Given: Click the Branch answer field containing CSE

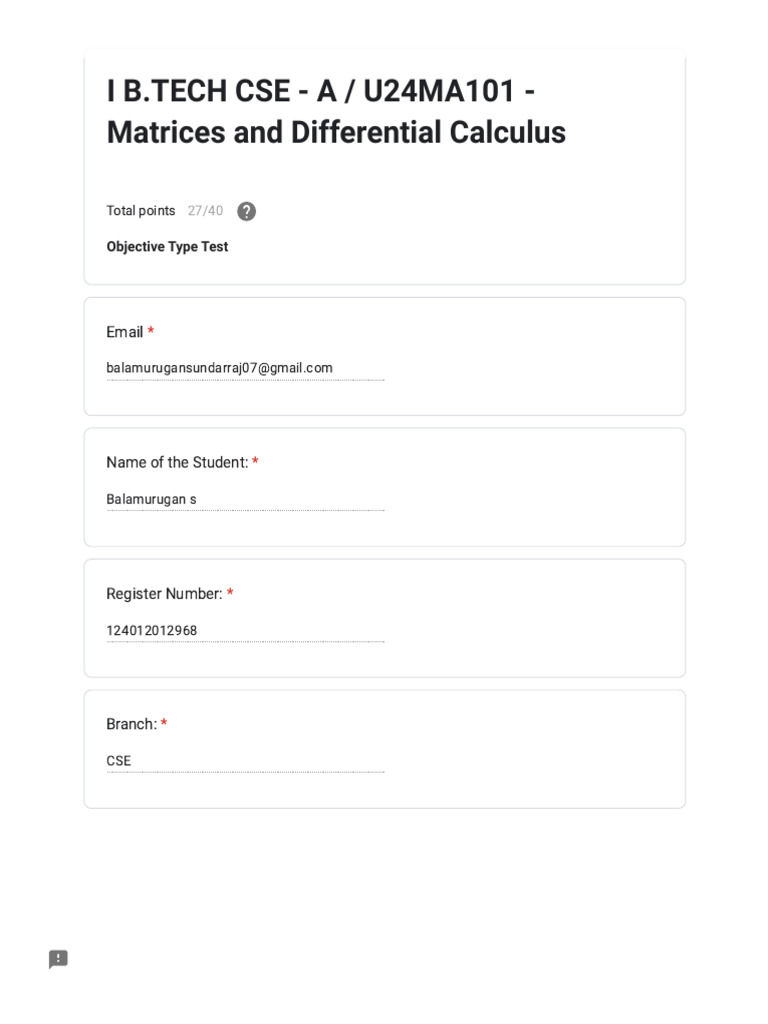Looking at the screenshot, I should (x=245, y=761).
